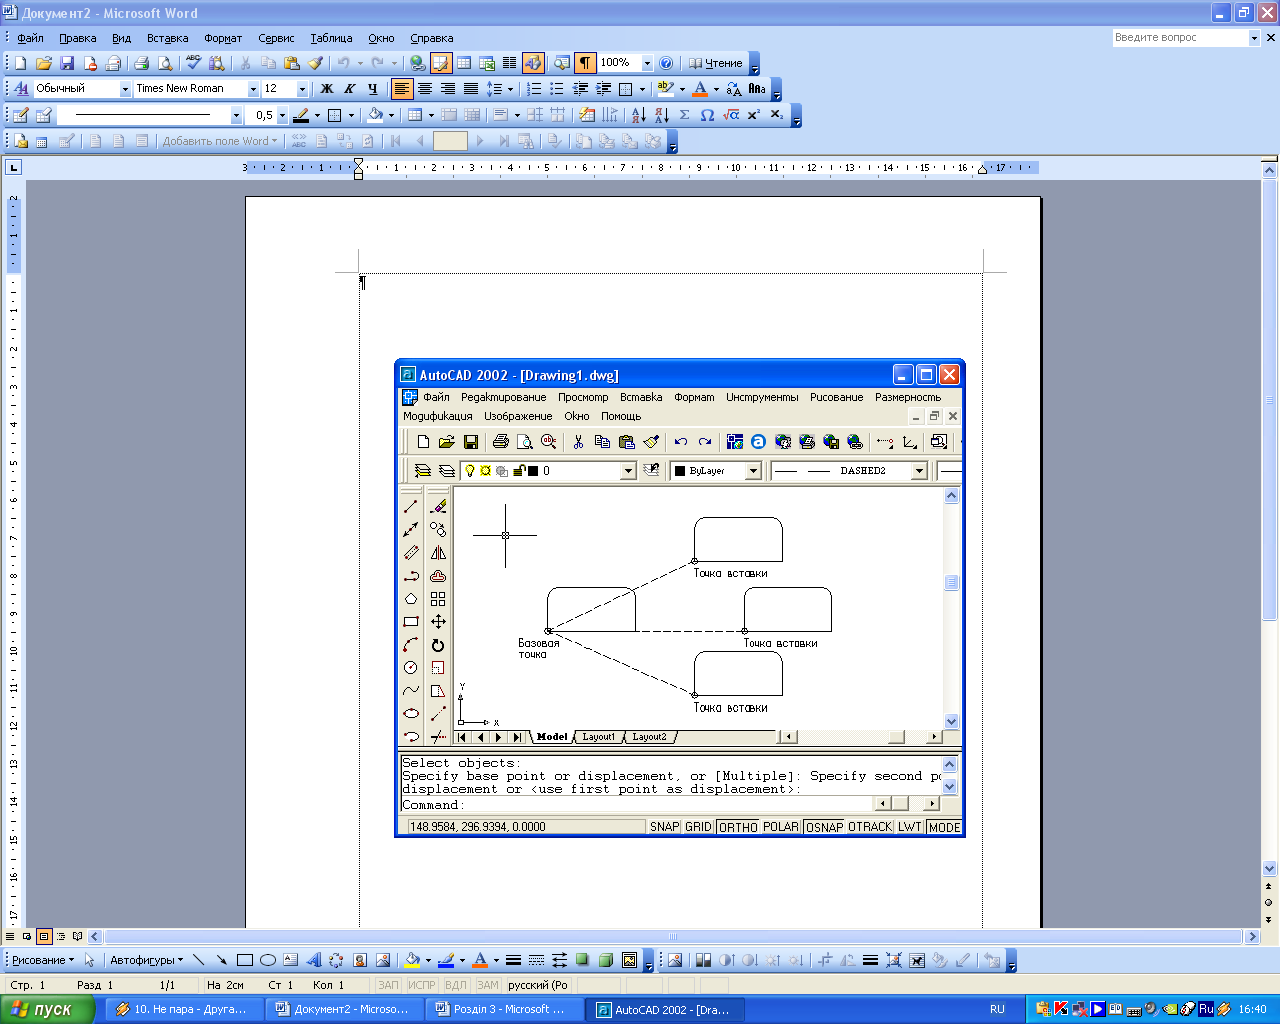Image resolution: width=1280 pixels, height=1024 pixels.
Task: Toggle the Drawing toolbar button
Action: pyautogui.click(x=533, y=63)
